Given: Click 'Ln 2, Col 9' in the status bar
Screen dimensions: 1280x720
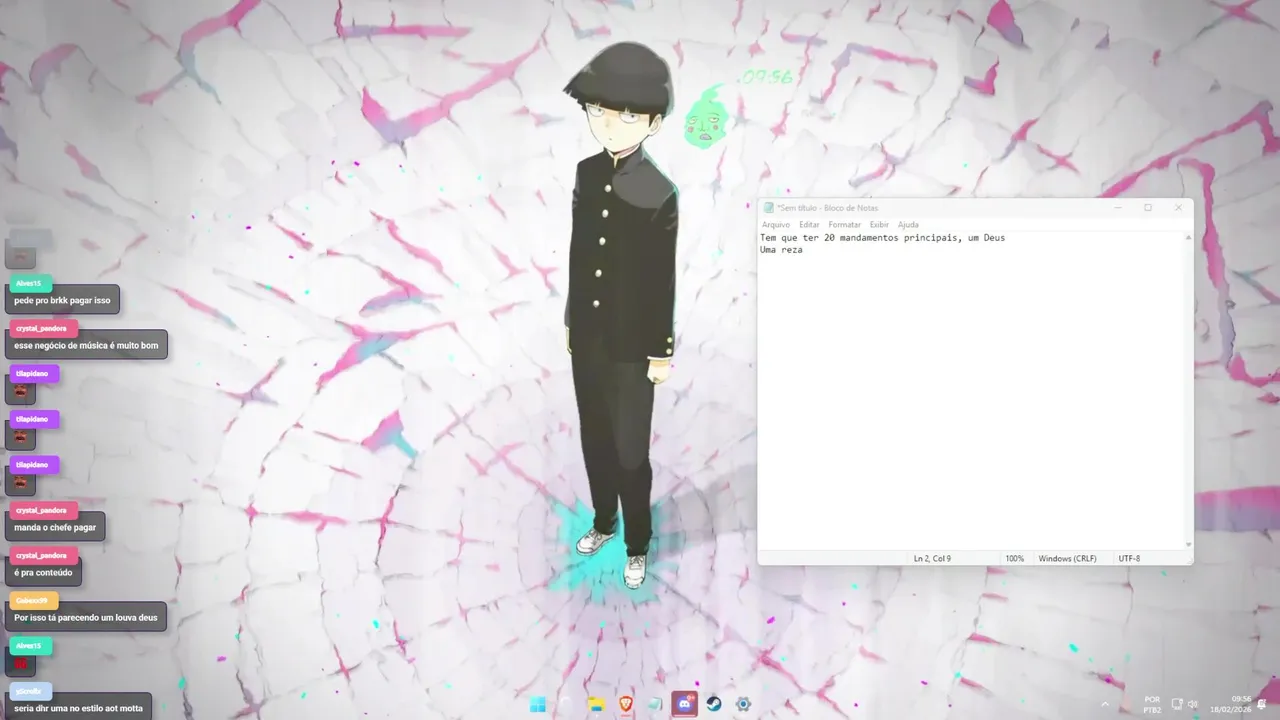Looking at the screenshot, I should coord(932,558).
